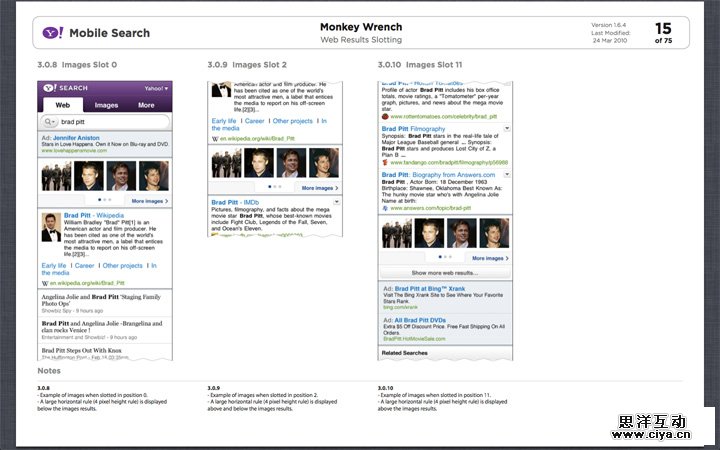Click www.answers.com/topic/brad-pitt URL

431,208
